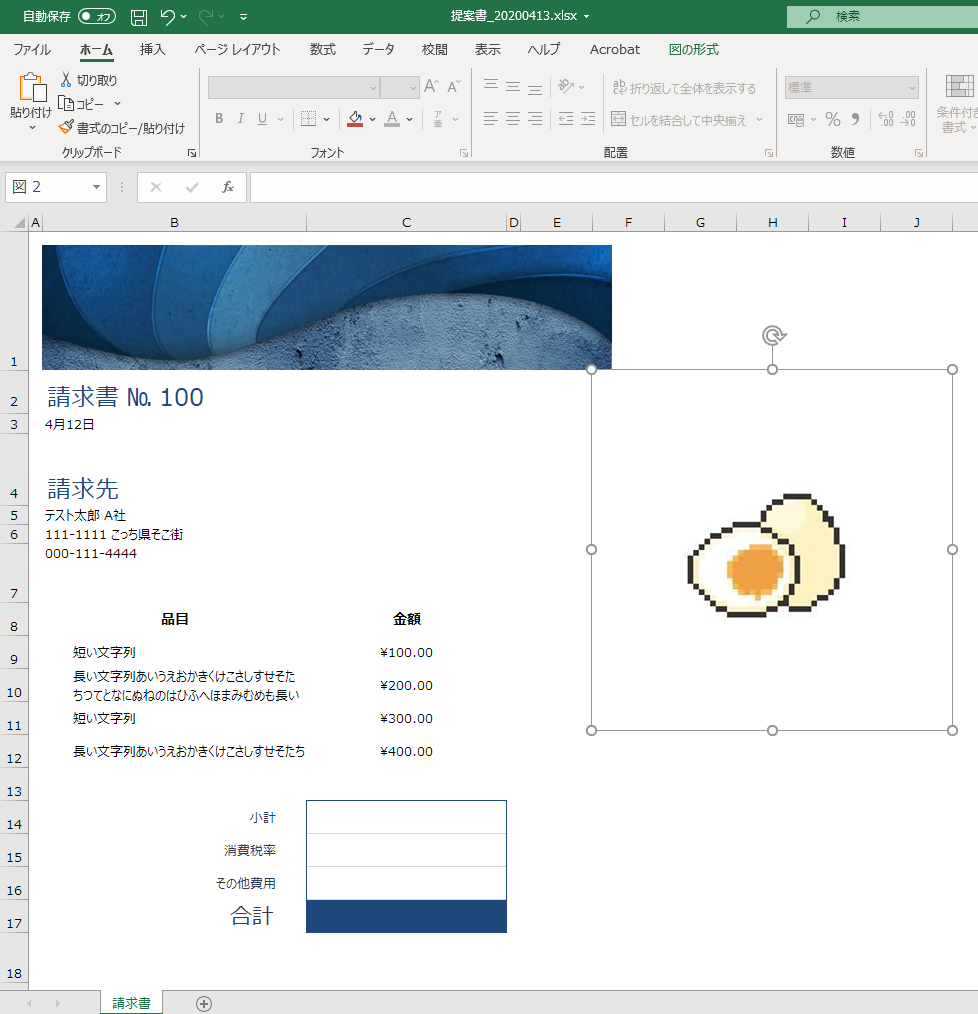Click the Redo arrow icon
The width and height of the screenshot is (978, 1014).
coord(206,17)
